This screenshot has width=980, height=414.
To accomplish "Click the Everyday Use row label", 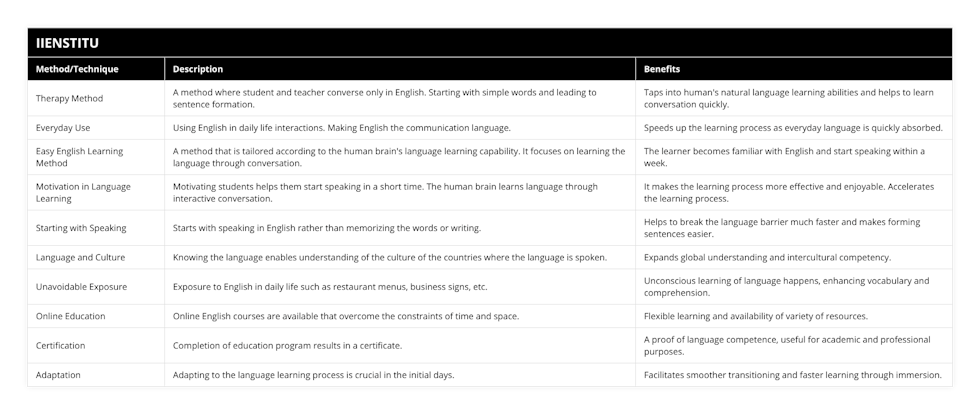I will pos(63,128).
